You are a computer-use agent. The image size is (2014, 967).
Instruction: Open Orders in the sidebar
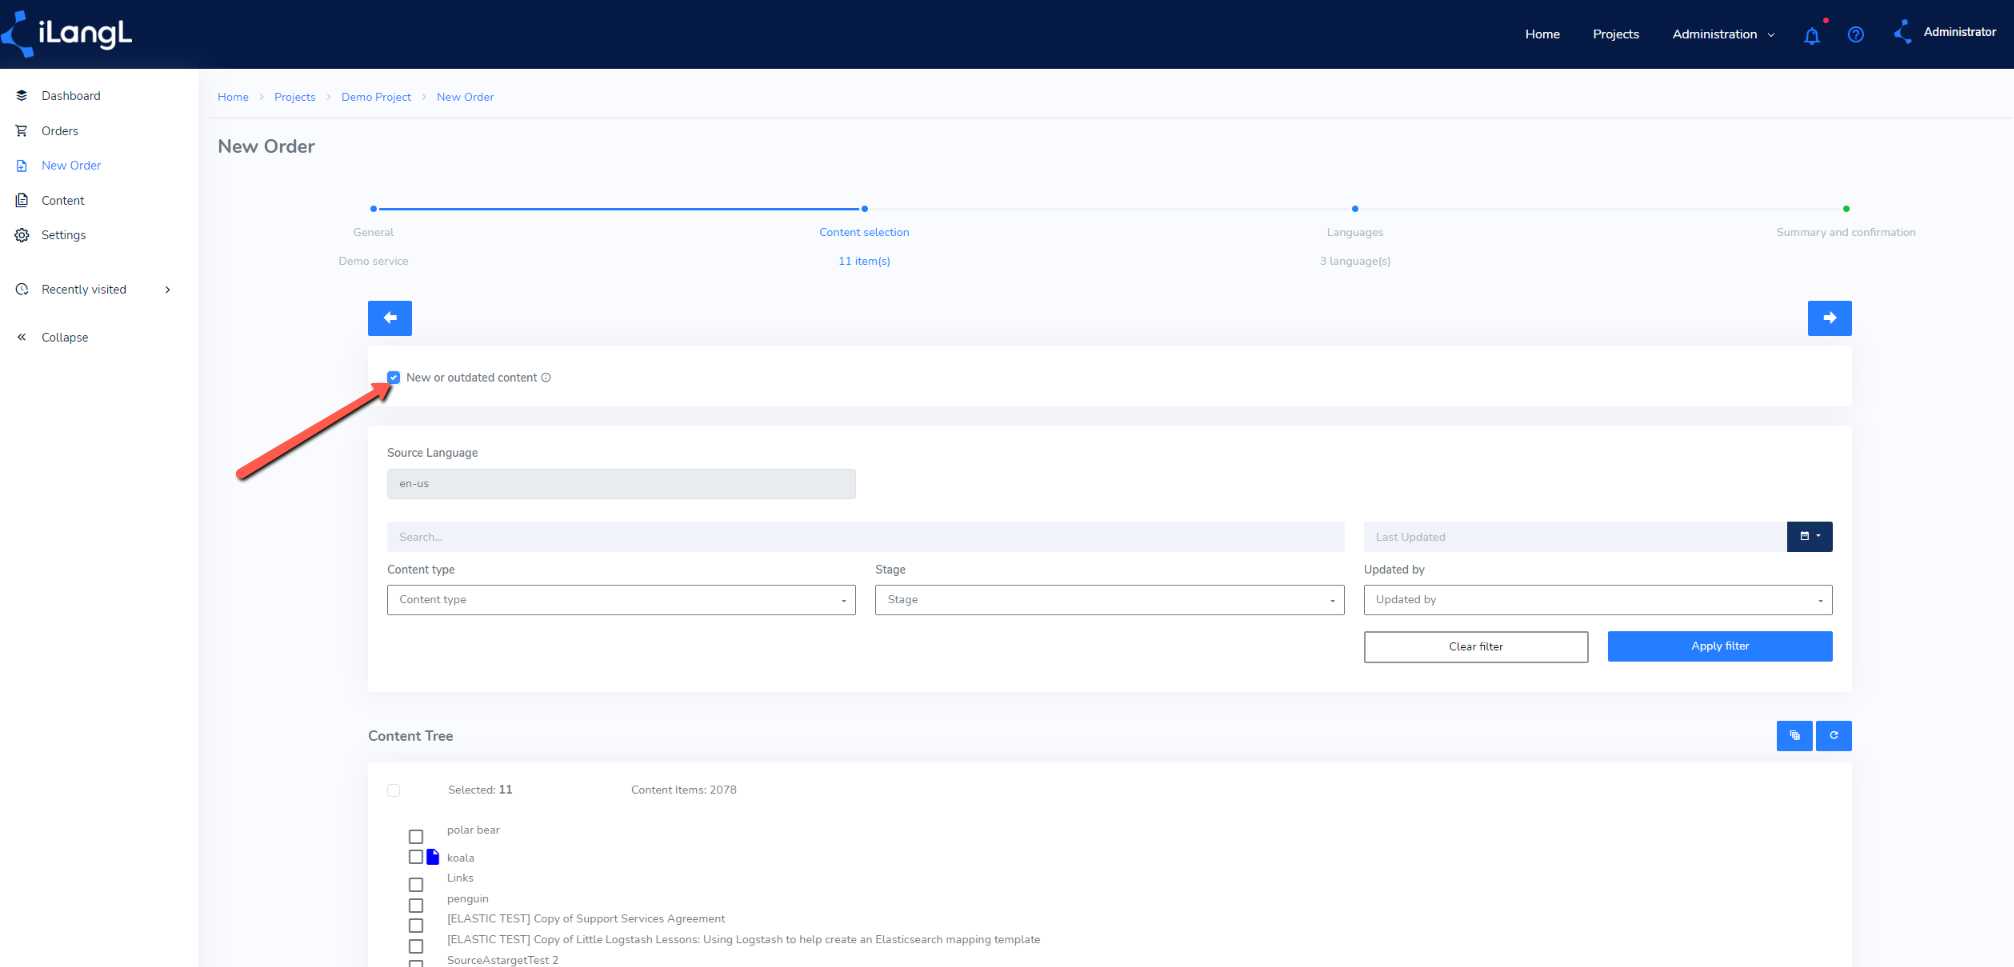tap(60, 131)
